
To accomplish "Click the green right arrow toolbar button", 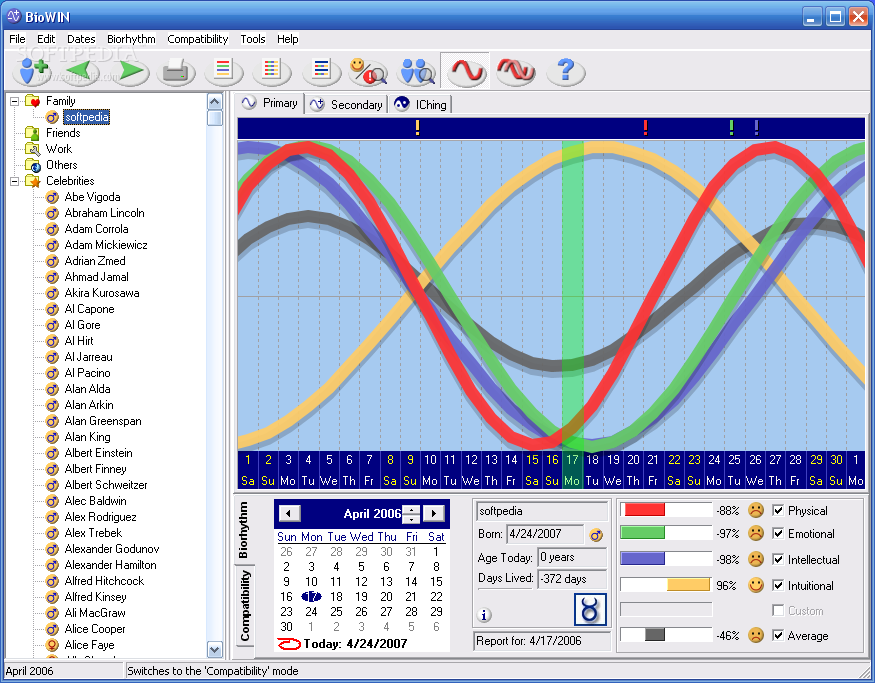I will point(129,71).
